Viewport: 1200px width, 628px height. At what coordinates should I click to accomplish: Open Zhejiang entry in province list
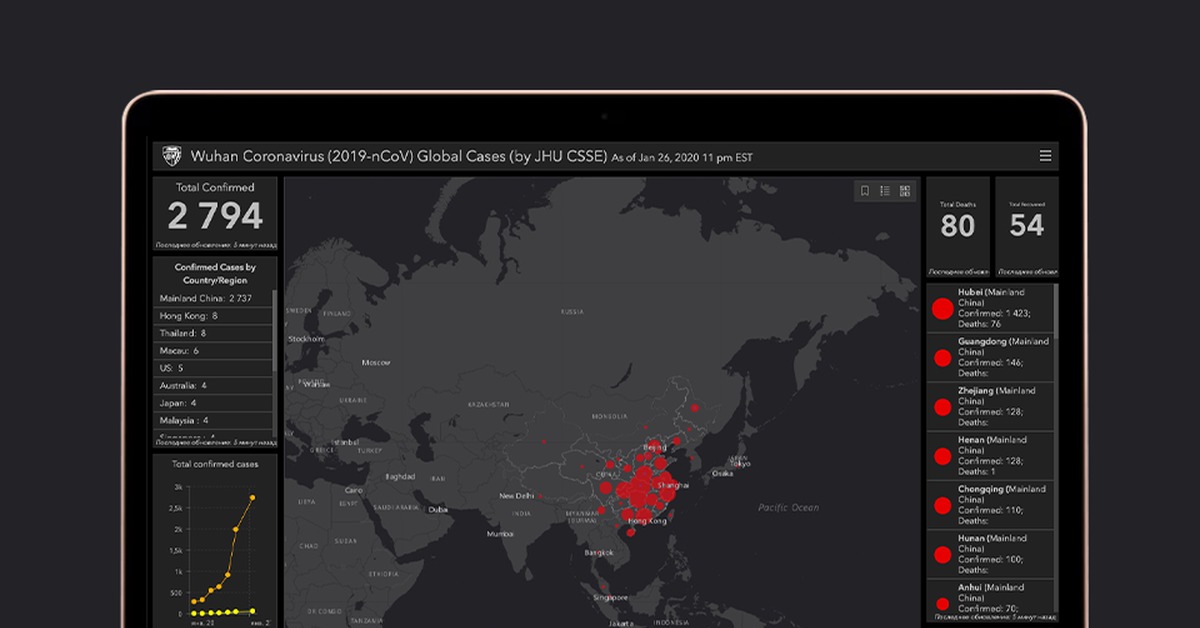(1002, 406)
